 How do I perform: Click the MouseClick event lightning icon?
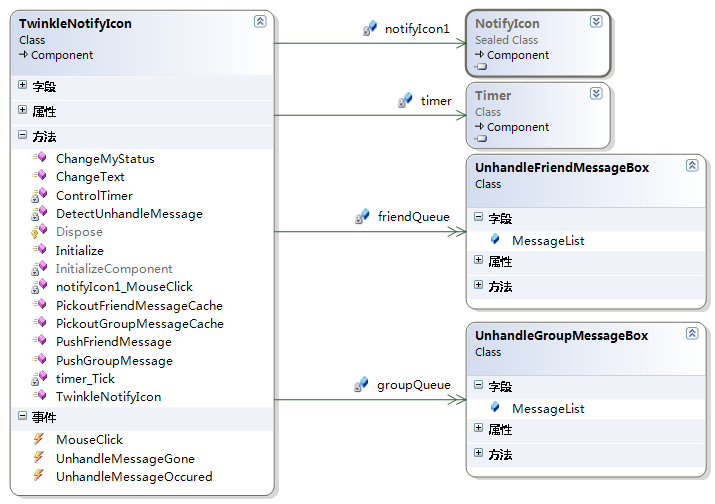coord(39,440)
